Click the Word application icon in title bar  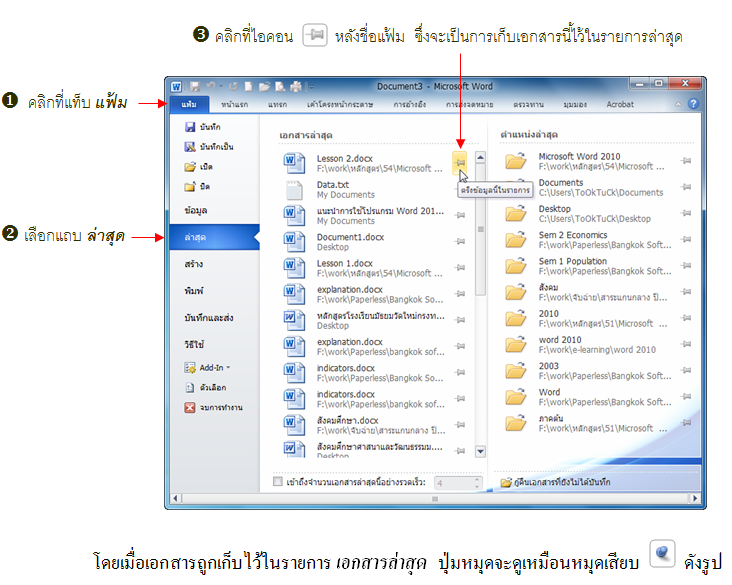pyautogui.click(x=176, y=87)
